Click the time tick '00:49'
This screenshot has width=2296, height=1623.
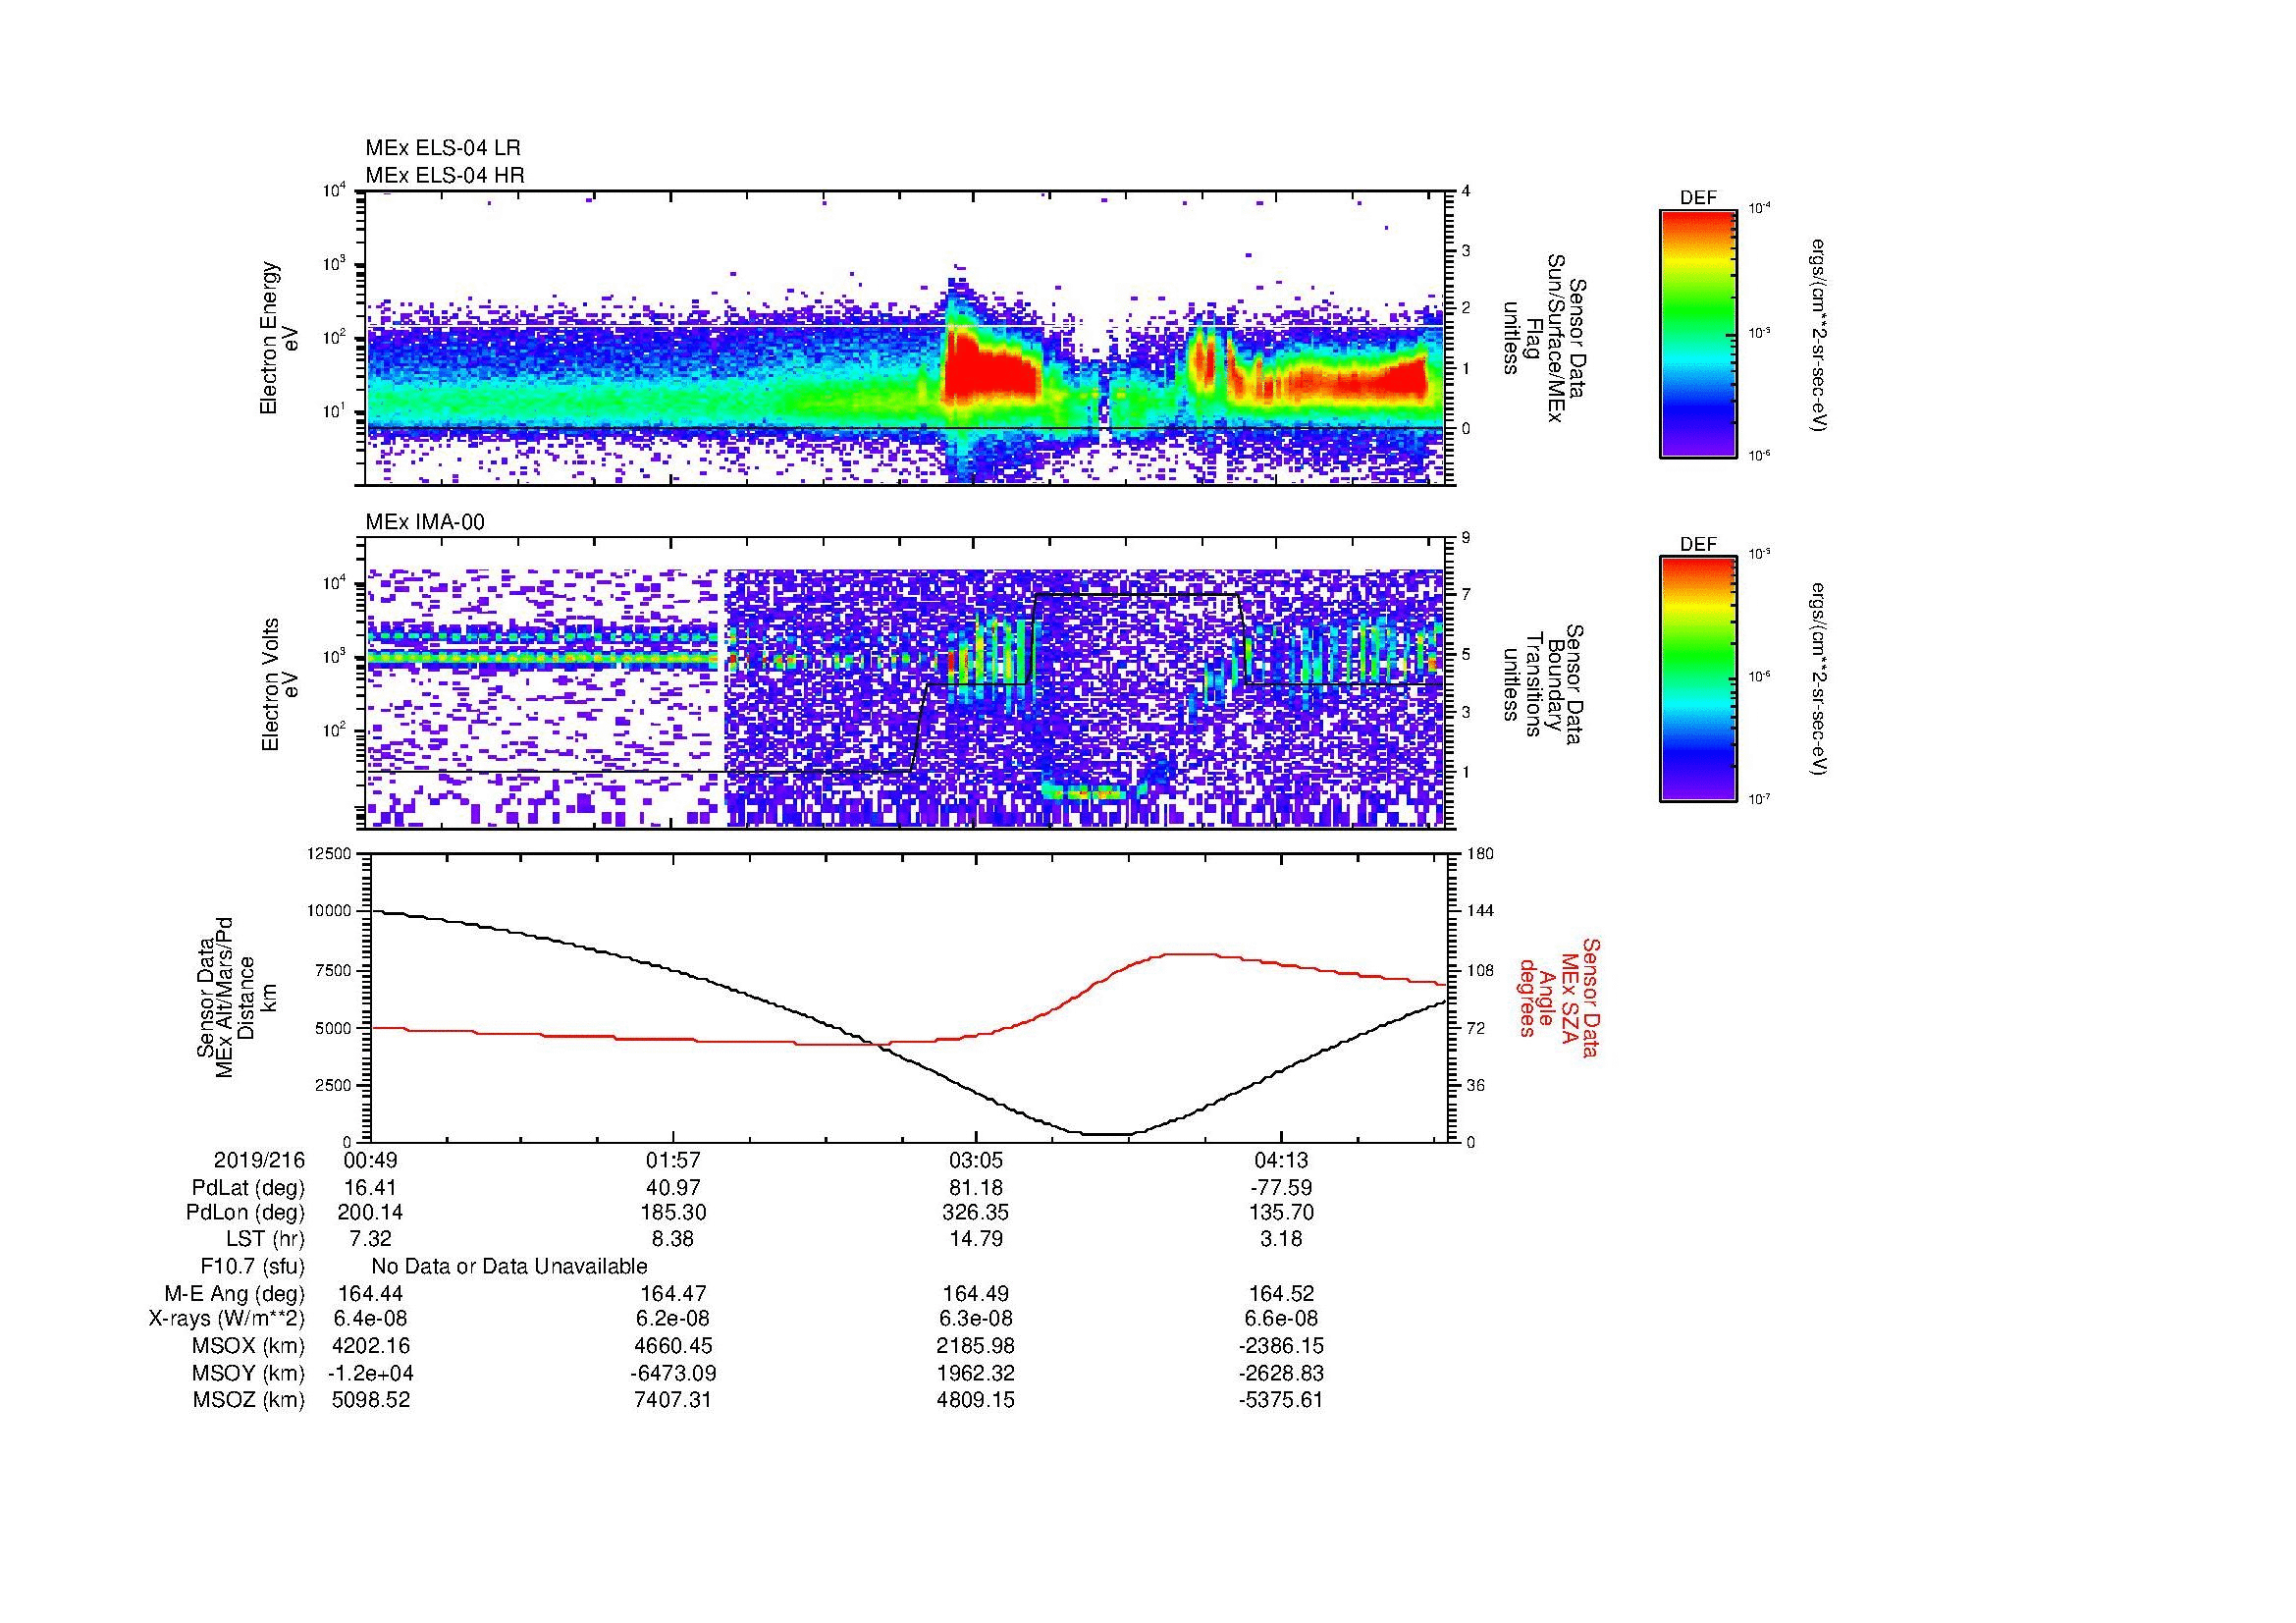[371, 1161]
